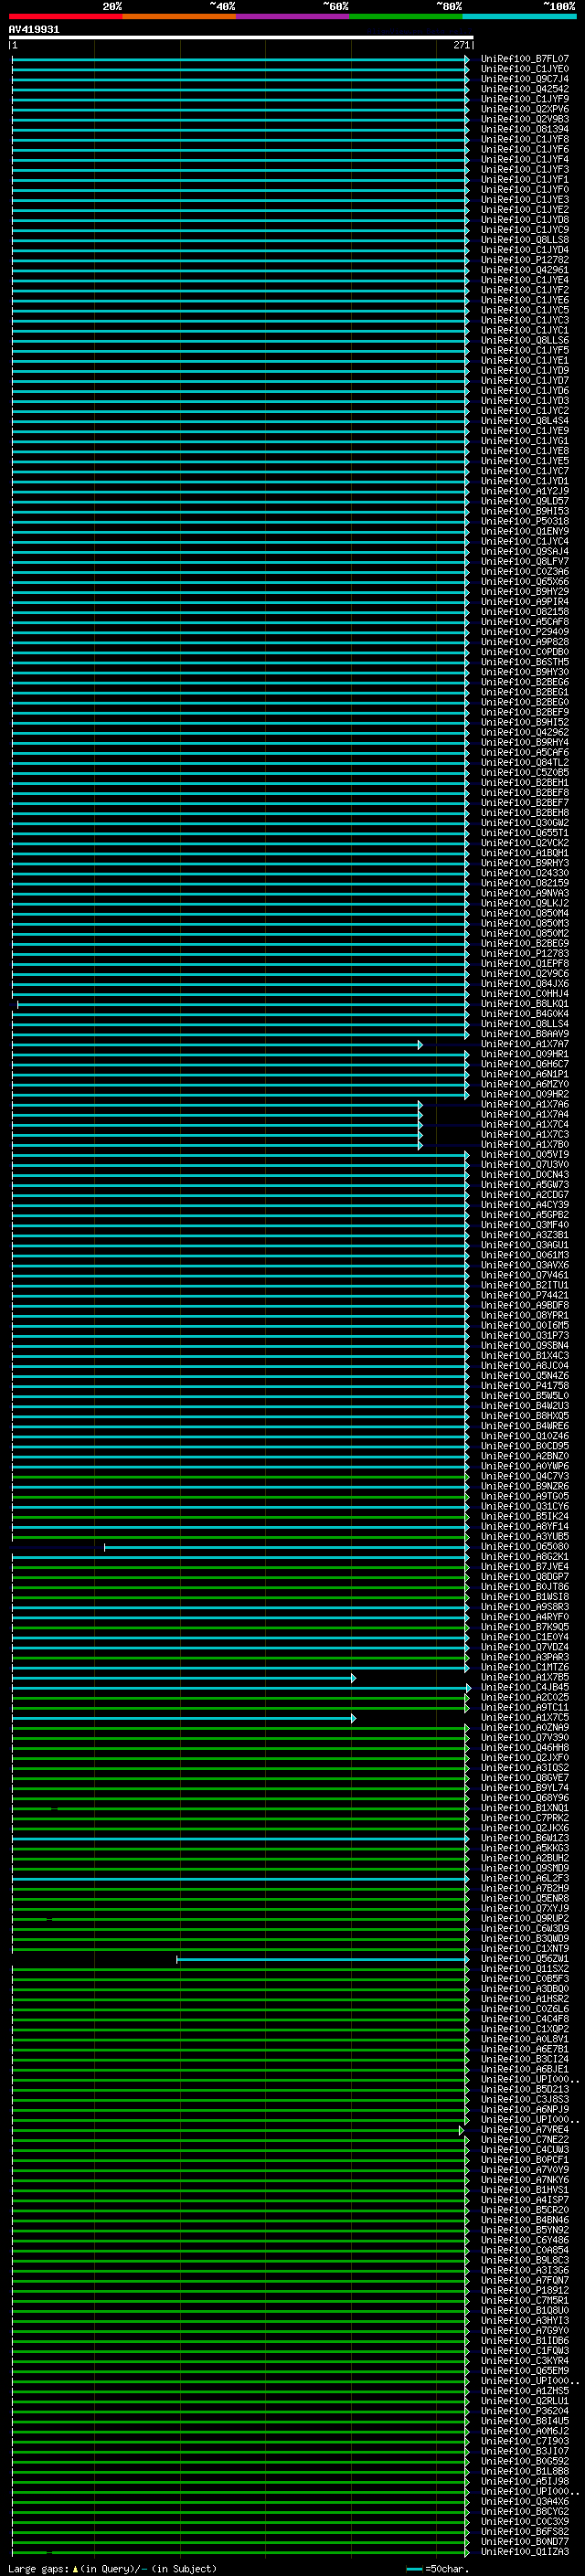The image size is (585, 2576).
Task: Open hit UniRef100_B7FL07
Action: (x=525, y=59)
